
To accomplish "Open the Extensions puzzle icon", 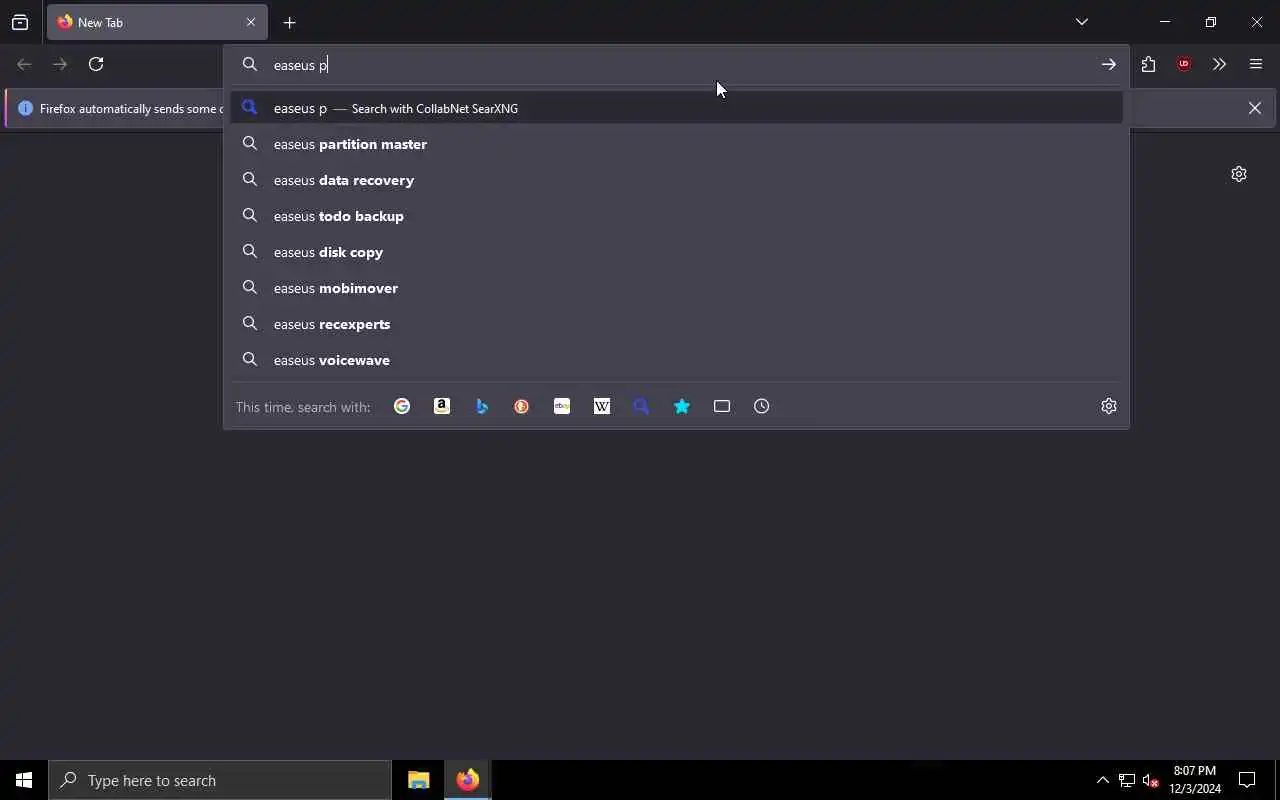I will tap(1148, 64).
